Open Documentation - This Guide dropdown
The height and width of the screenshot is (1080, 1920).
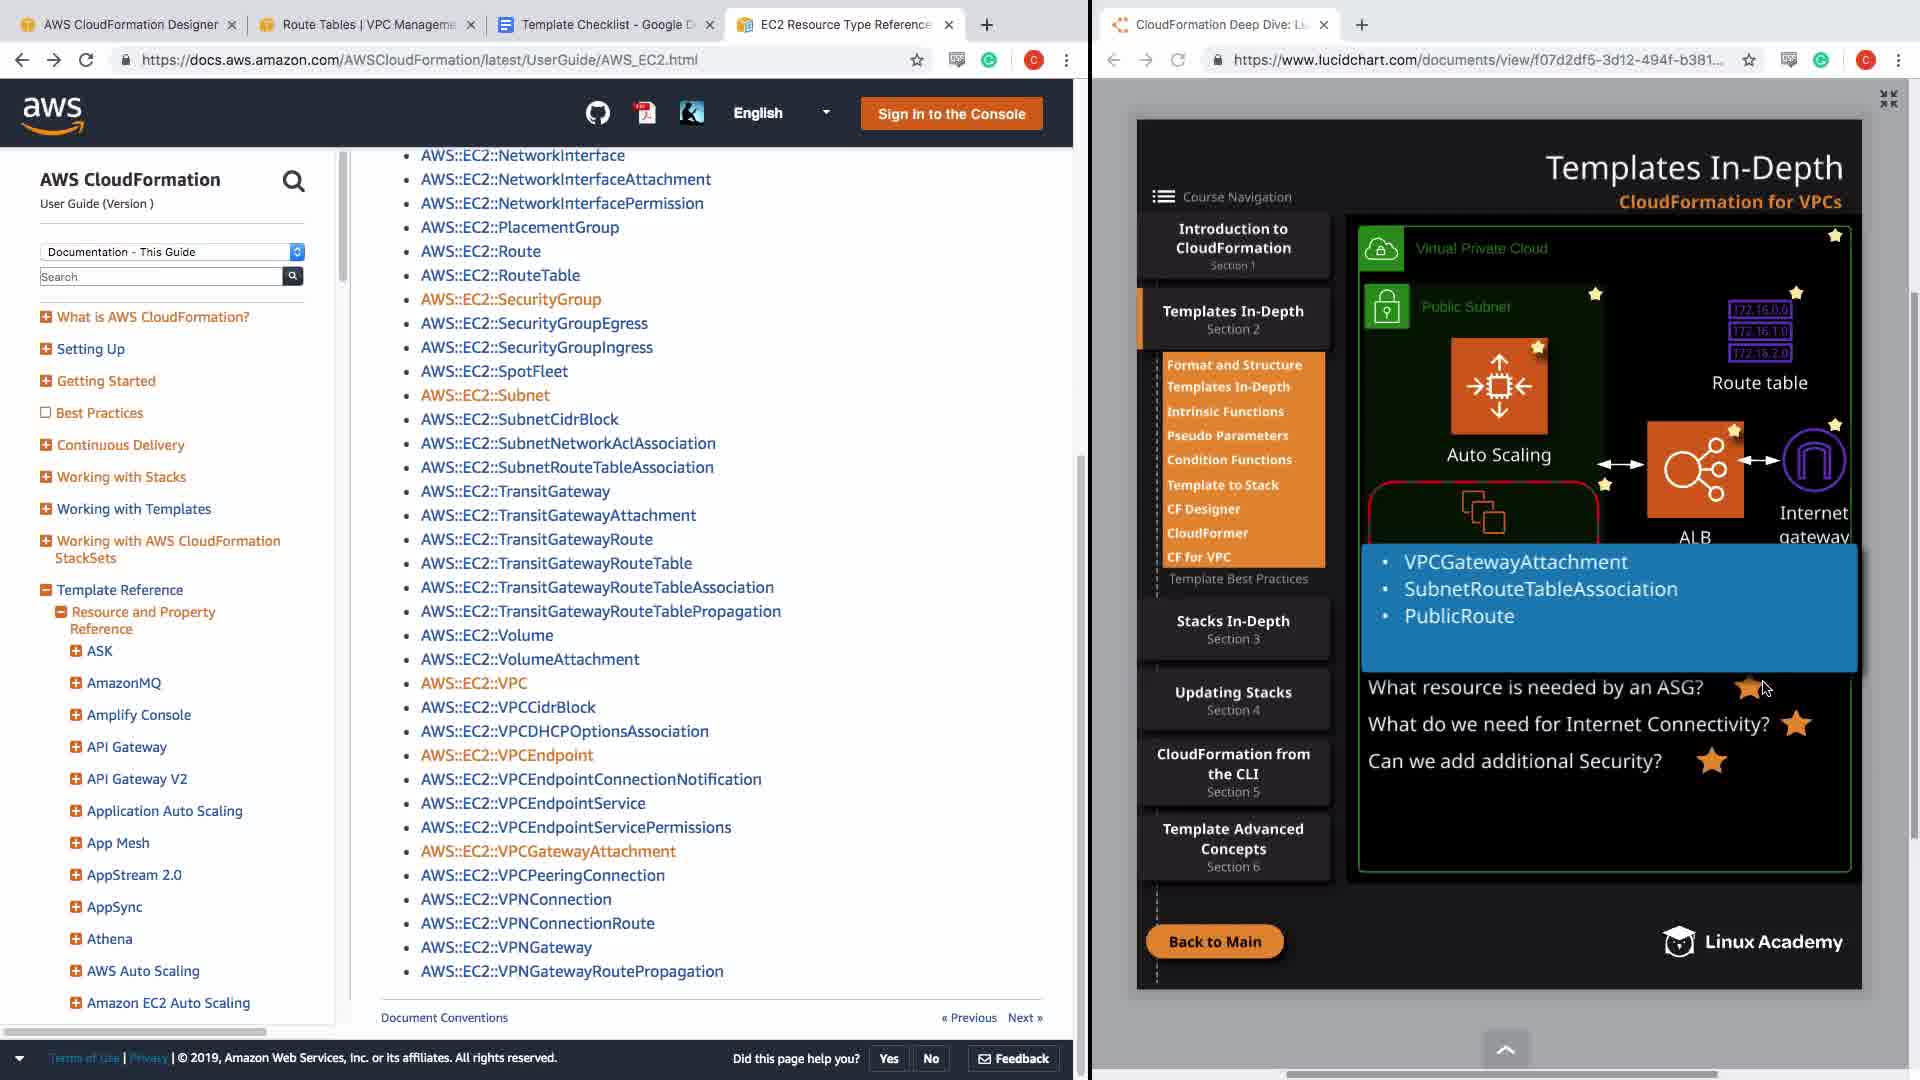172,252
